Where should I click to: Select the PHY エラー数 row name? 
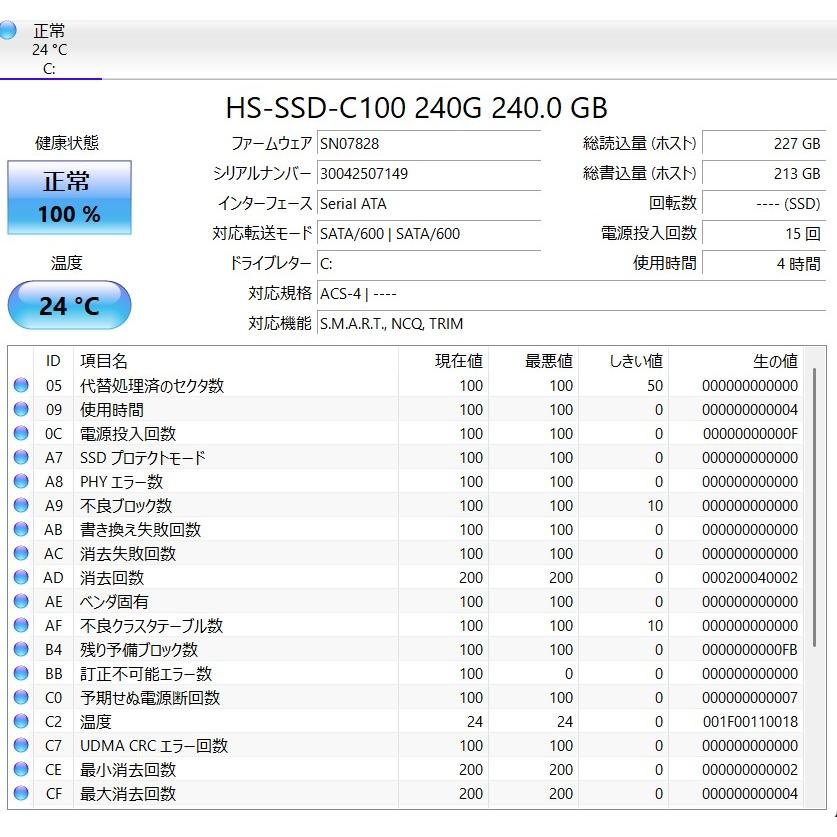[x=121, y=481]
